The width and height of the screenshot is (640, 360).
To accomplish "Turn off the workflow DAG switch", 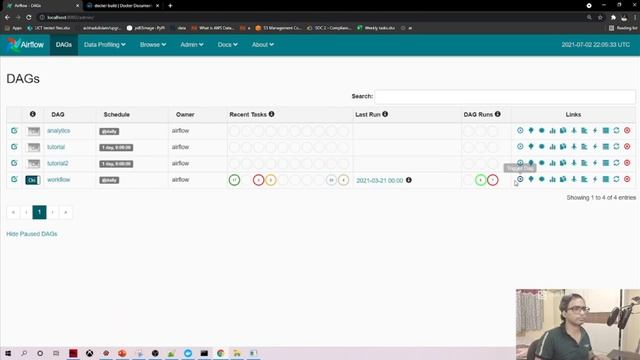I will tap(33, 180).
